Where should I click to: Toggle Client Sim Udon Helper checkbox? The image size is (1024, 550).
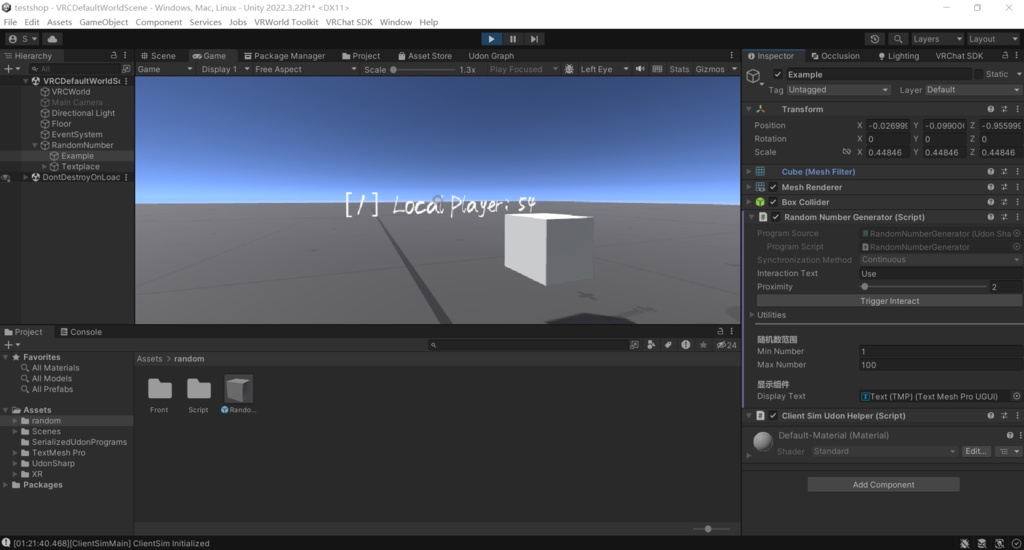click(x=773, y=415)
